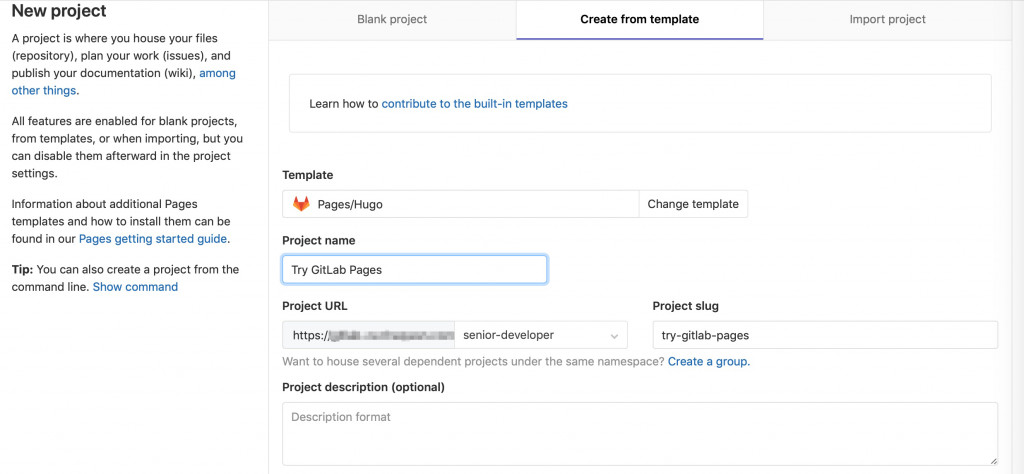Click the https:// Project URL prefix box

368,335
